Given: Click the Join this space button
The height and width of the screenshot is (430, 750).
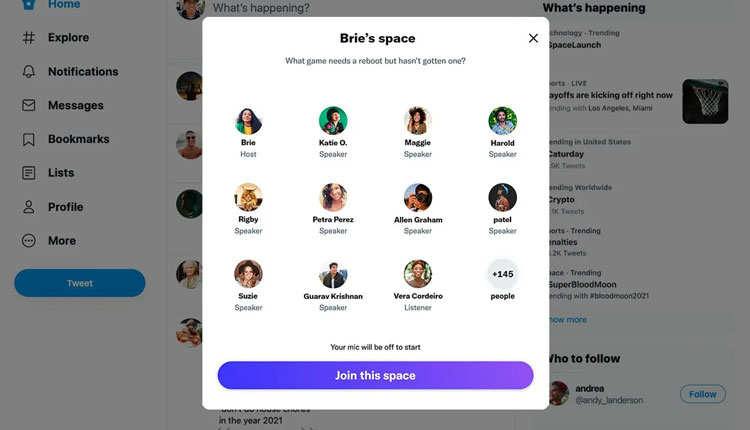Looking at the screenshot, I should pyautogui.click(x=375, y=375).
